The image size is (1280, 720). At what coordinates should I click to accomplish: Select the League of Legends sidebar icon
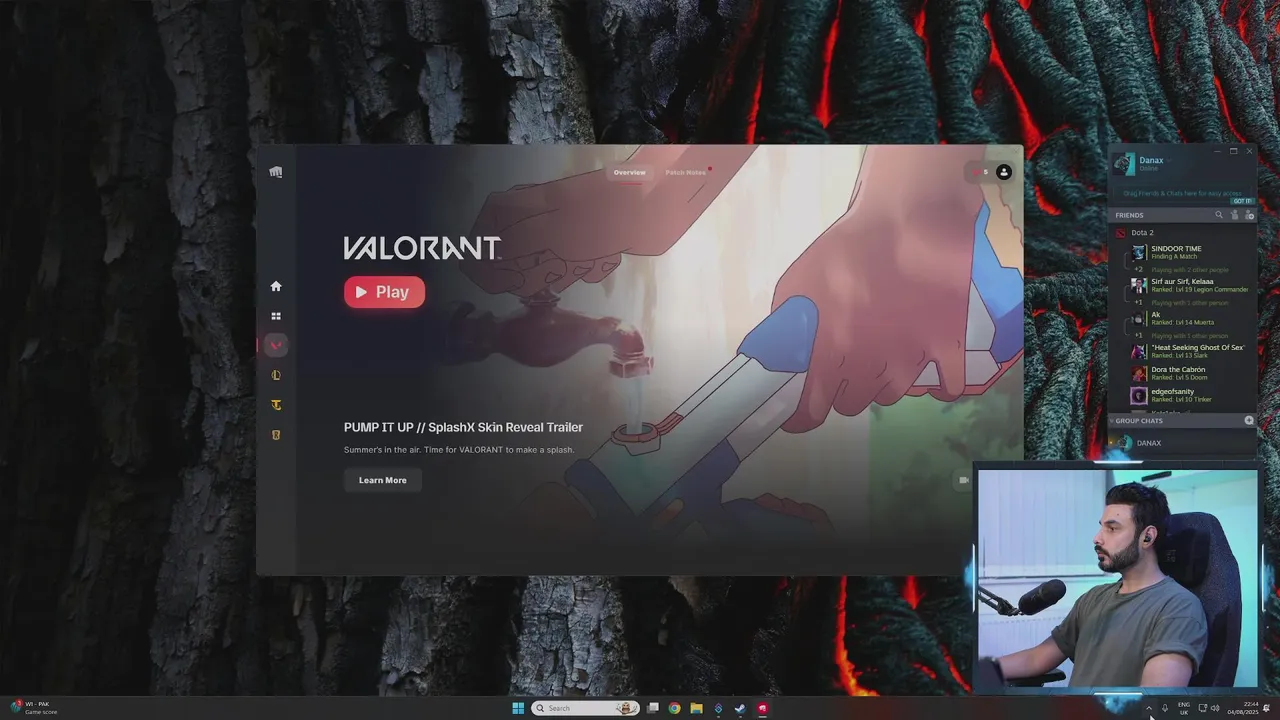276,375
